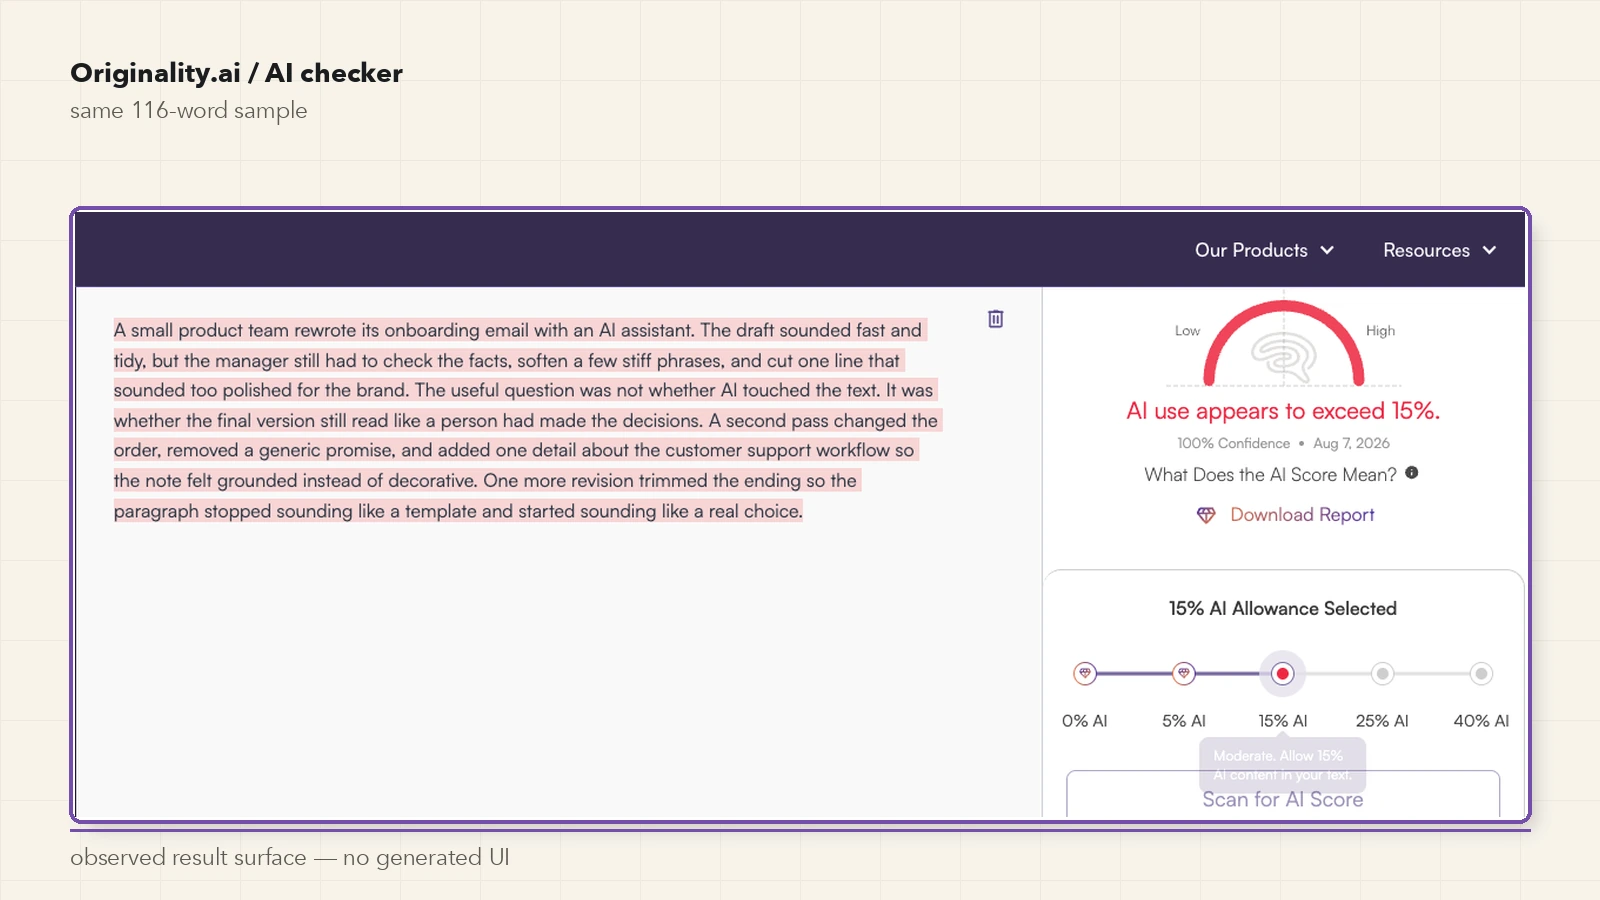Image resolution: width=1600 pixels, height=900 pixels.
Task: Click the diamond icon beside Download Report
Action: 1206,515
